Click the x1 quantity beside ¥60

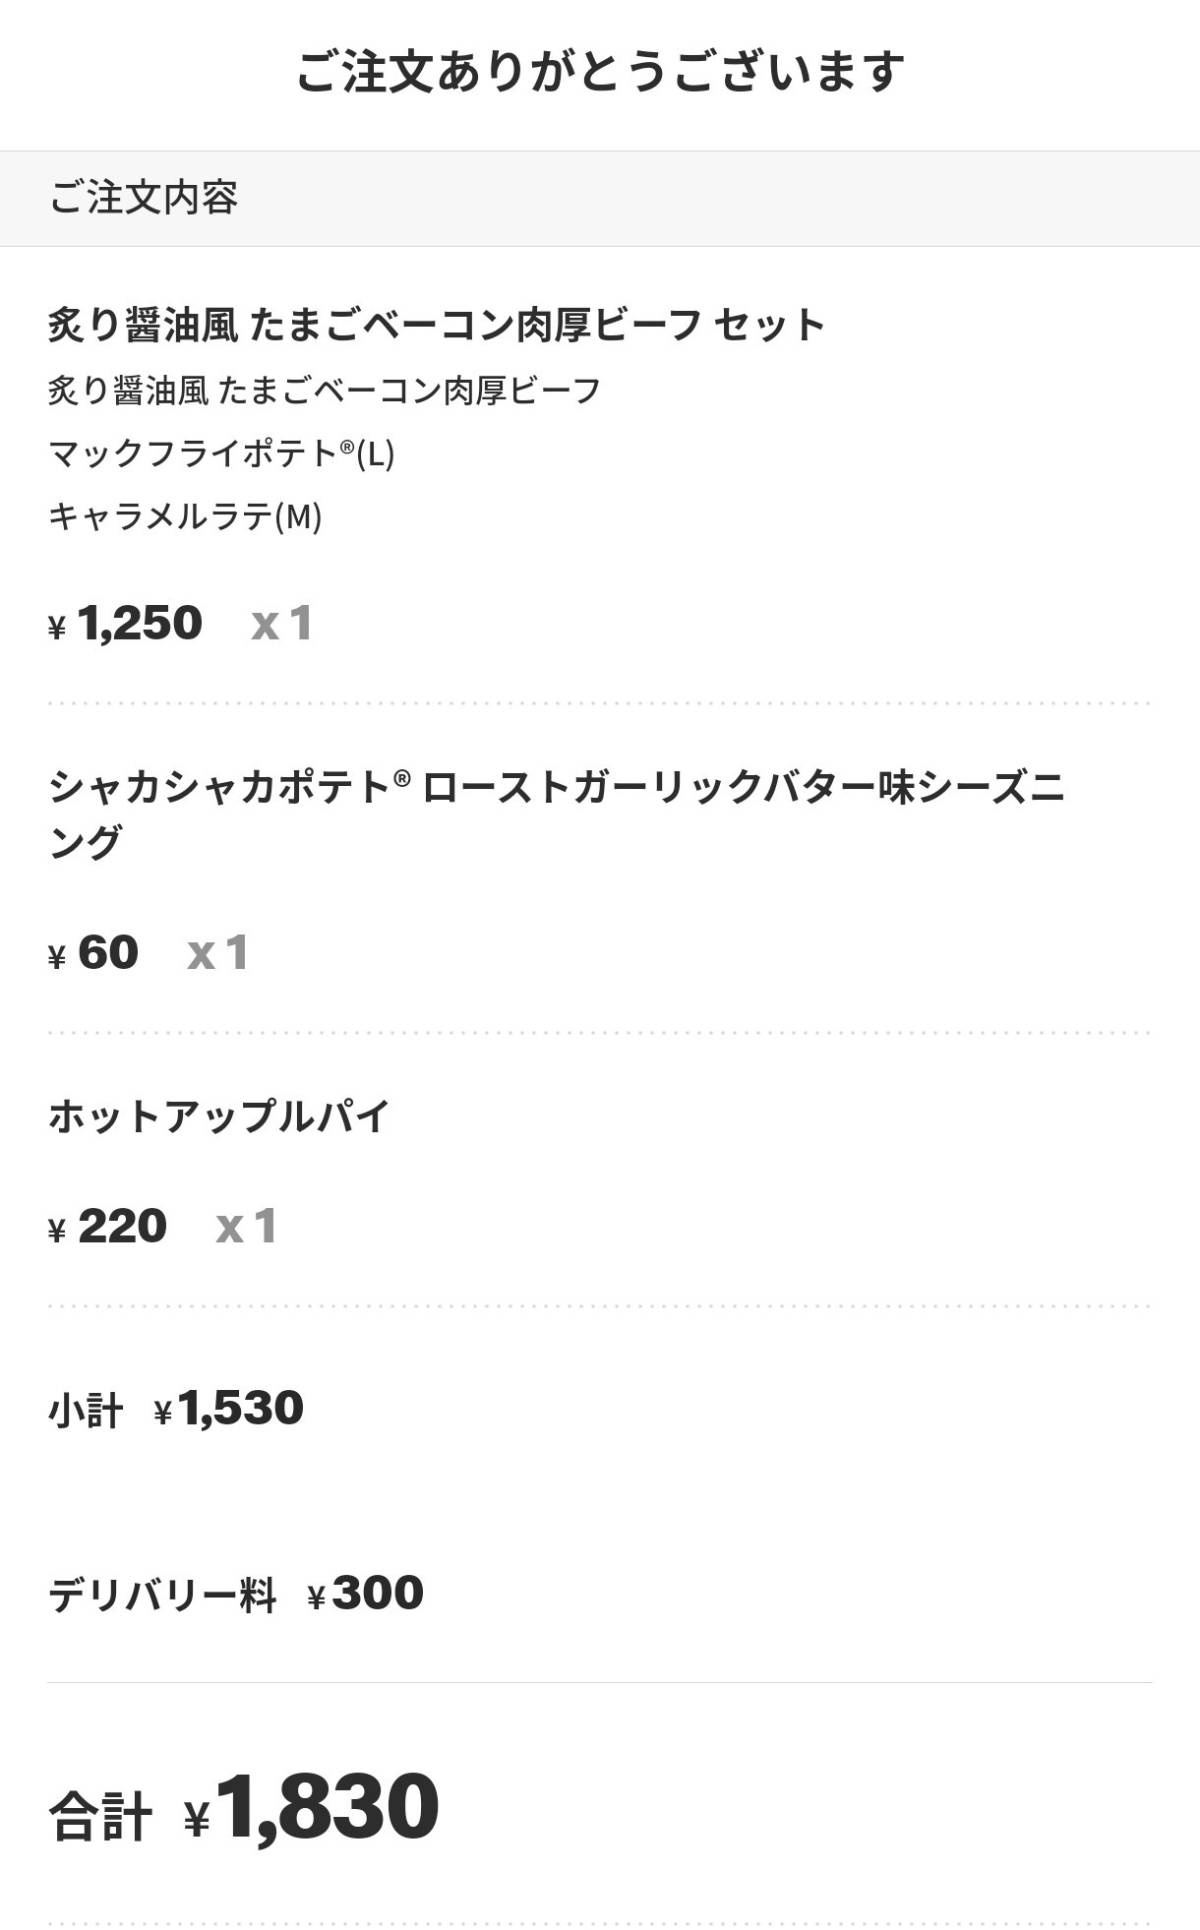pos(218,952)
